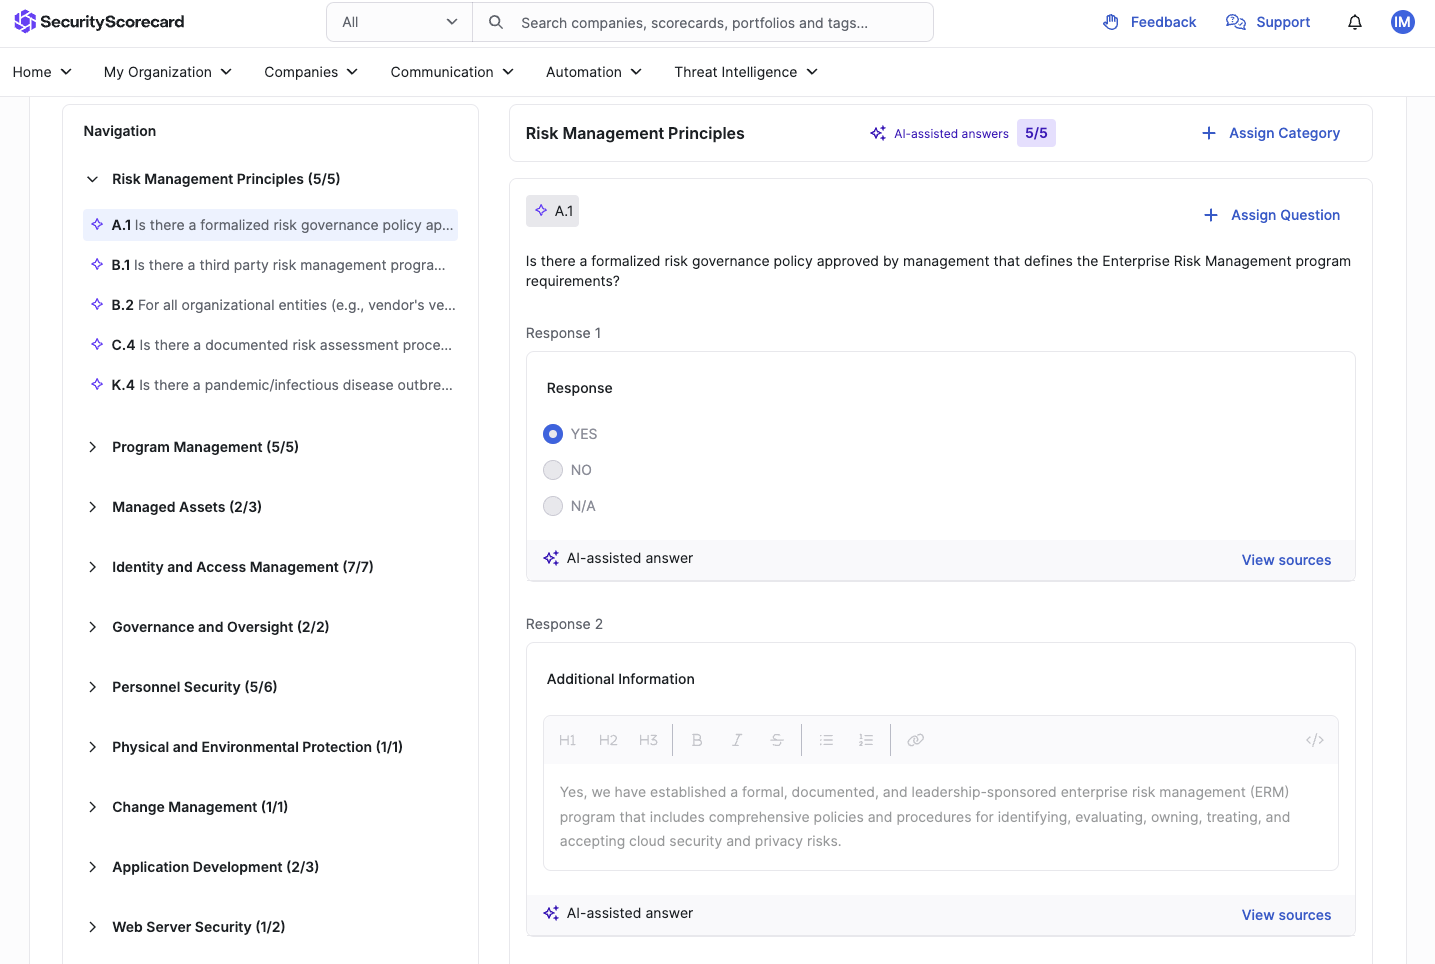Viewport: 1435px width, 964px height.
Task: Click Assign Question button
Action: click(x=1272, y=215)
